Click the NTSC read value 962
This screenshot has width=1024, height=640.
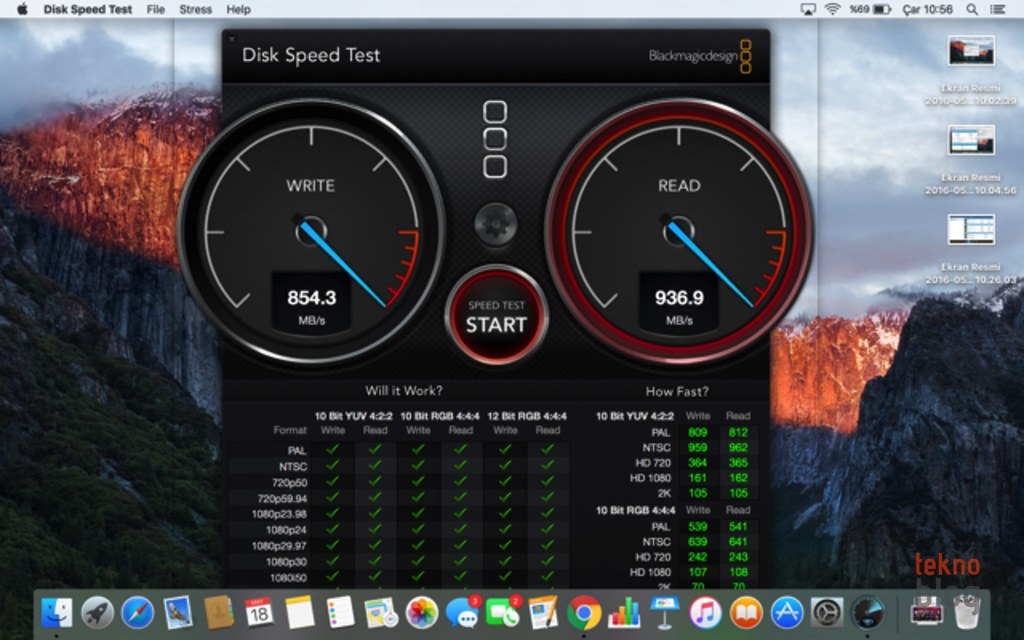738,447
